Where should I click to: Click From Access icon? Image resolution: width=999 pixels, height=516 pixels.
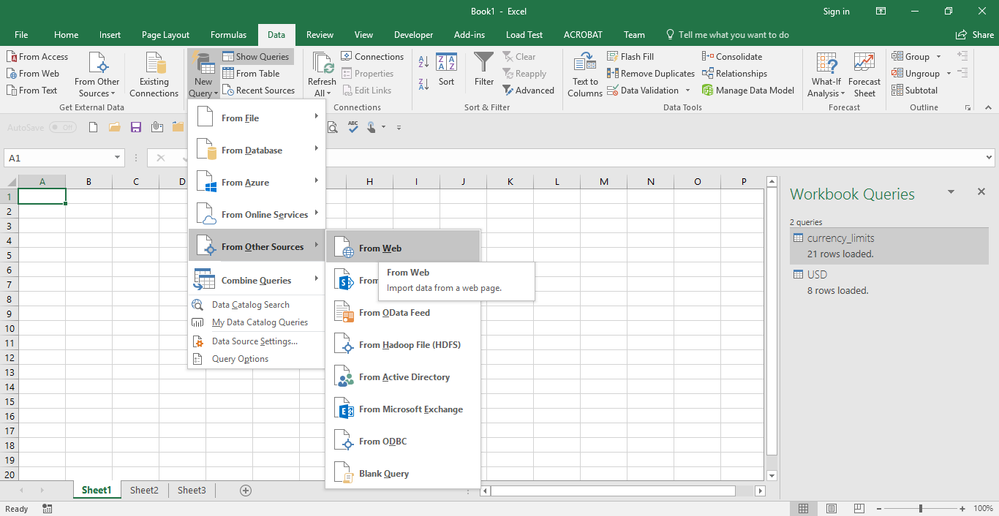coord(11,57)
